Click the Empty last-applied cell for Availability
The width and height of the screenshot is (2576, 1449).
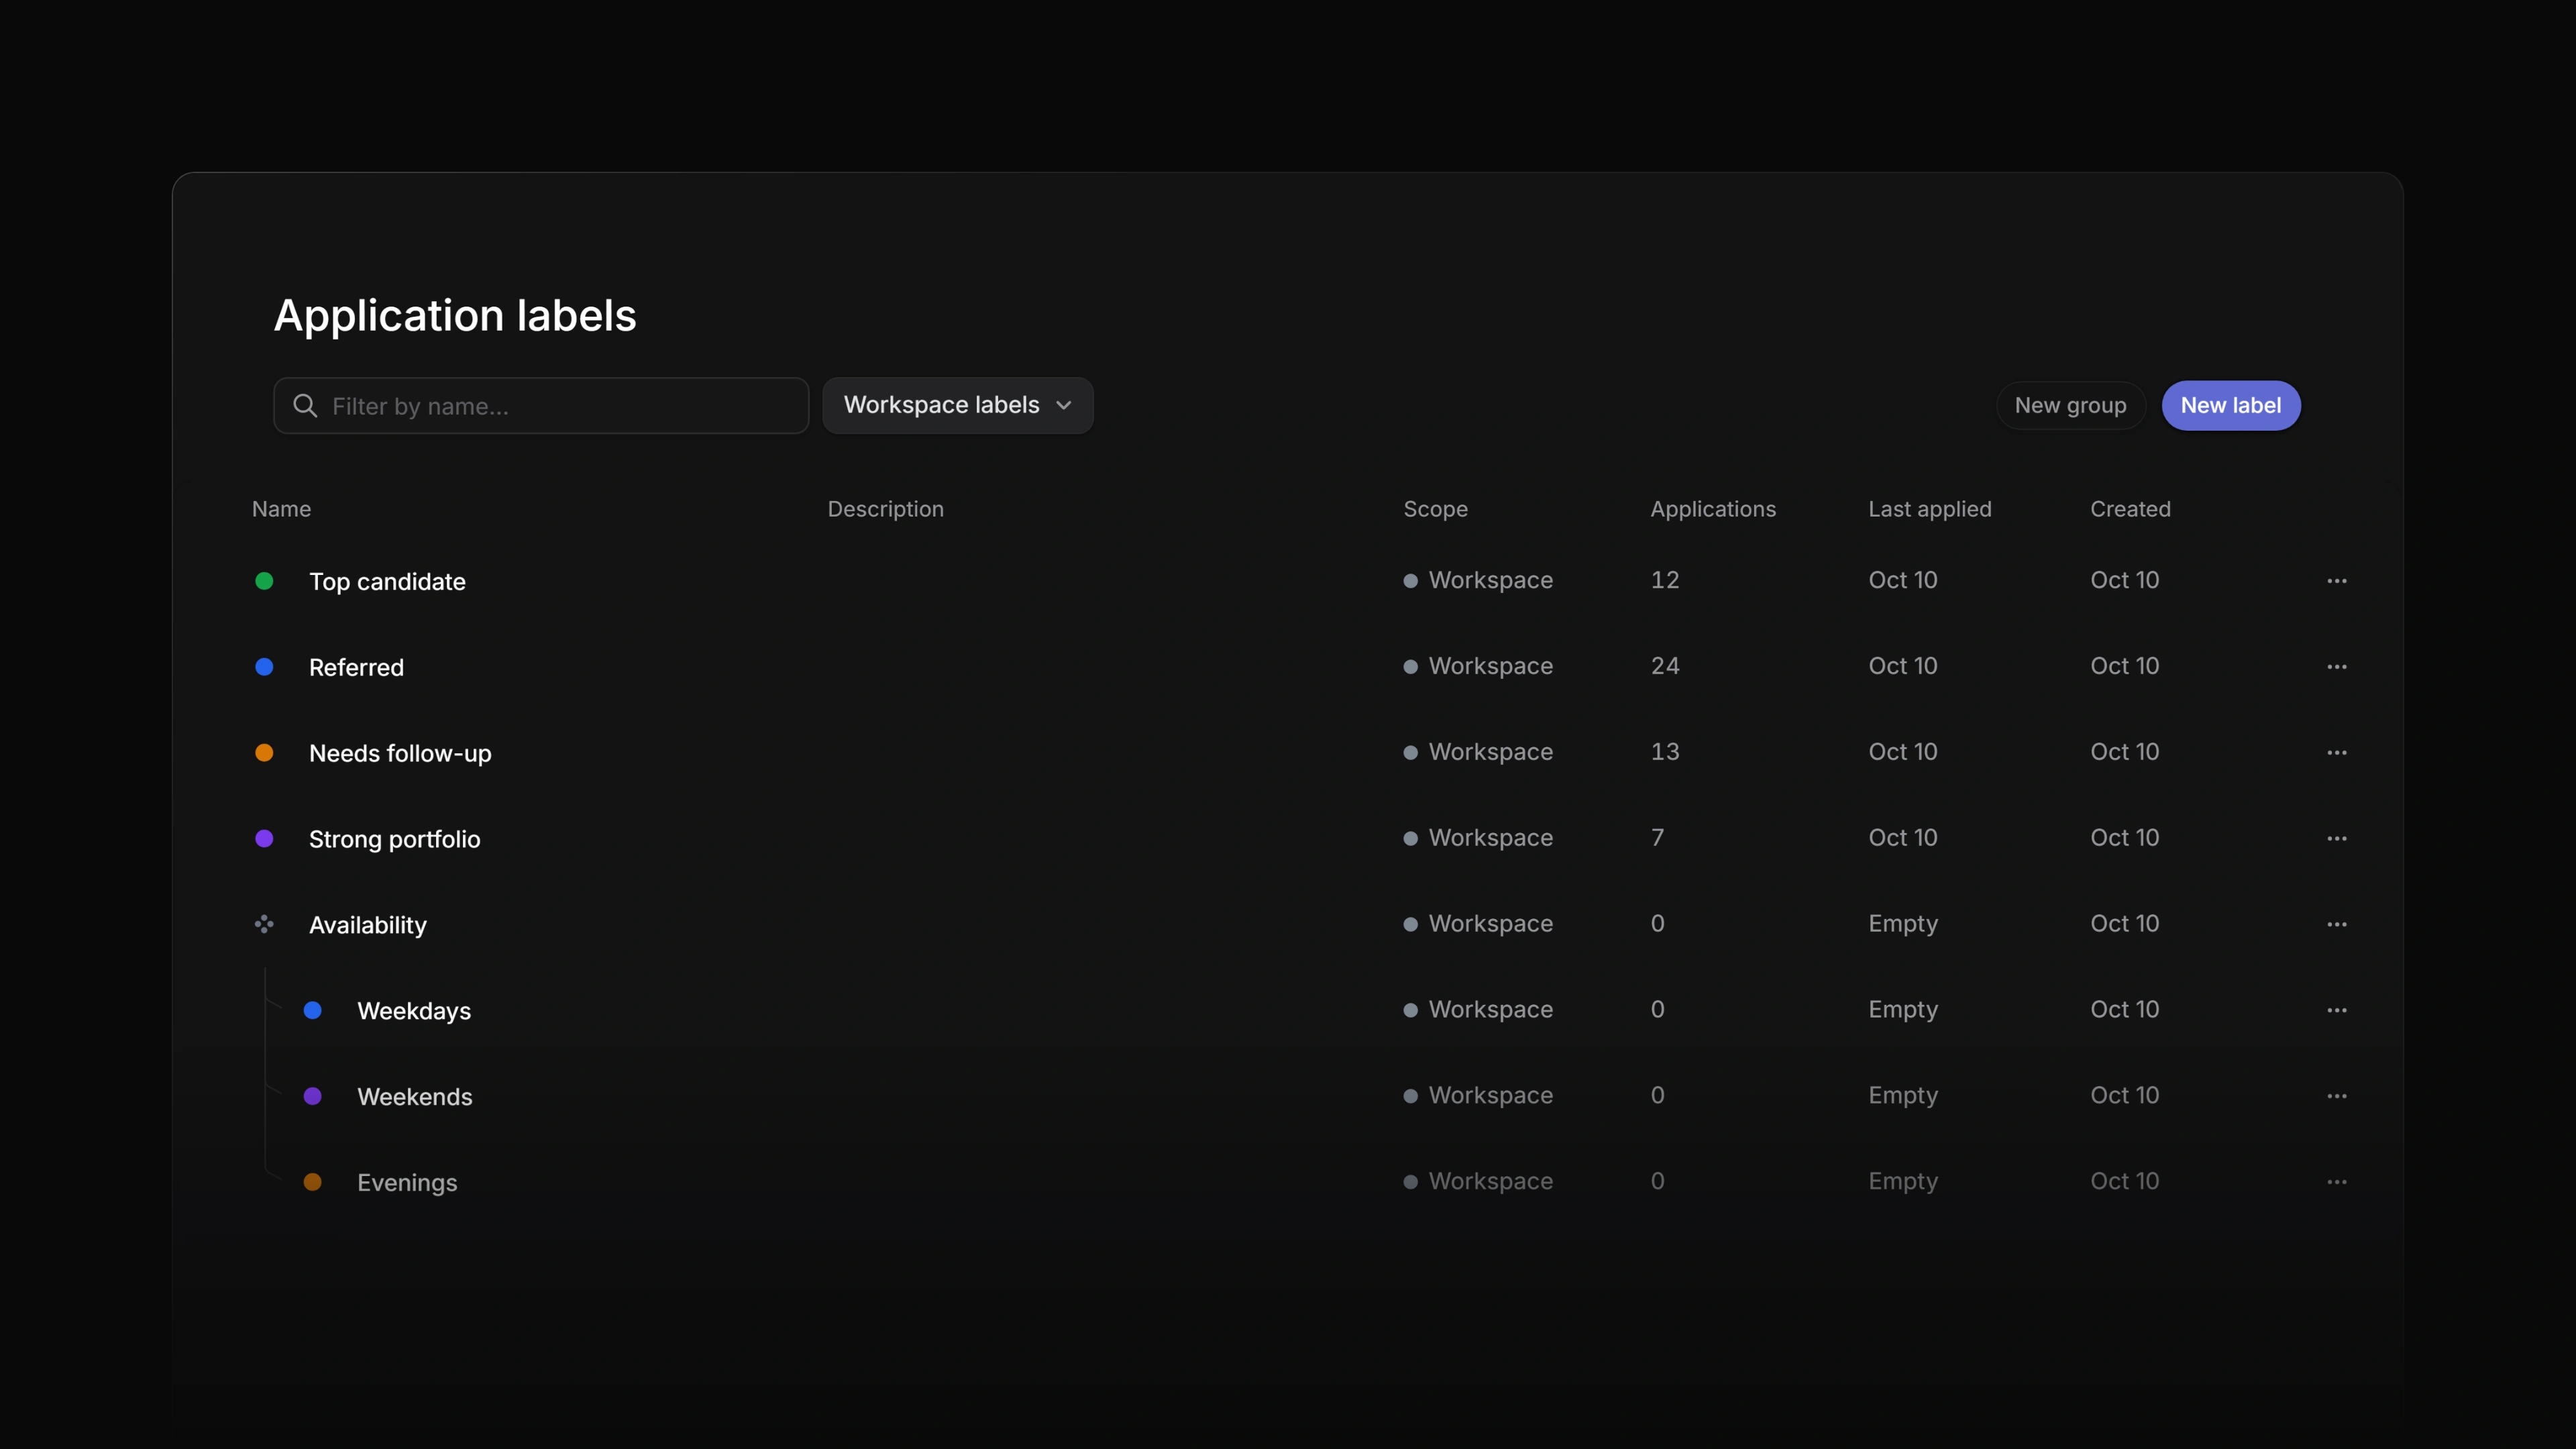click(x=1903, y=924)
